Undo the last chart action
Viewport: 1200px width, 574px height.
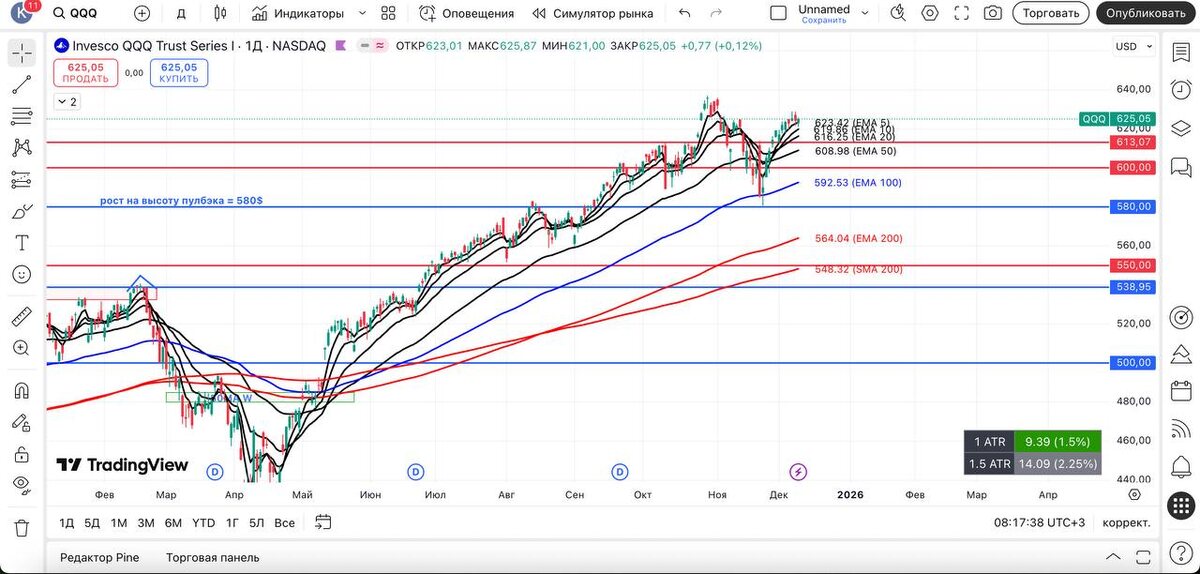pyautogui.click(x=684, y=13)
